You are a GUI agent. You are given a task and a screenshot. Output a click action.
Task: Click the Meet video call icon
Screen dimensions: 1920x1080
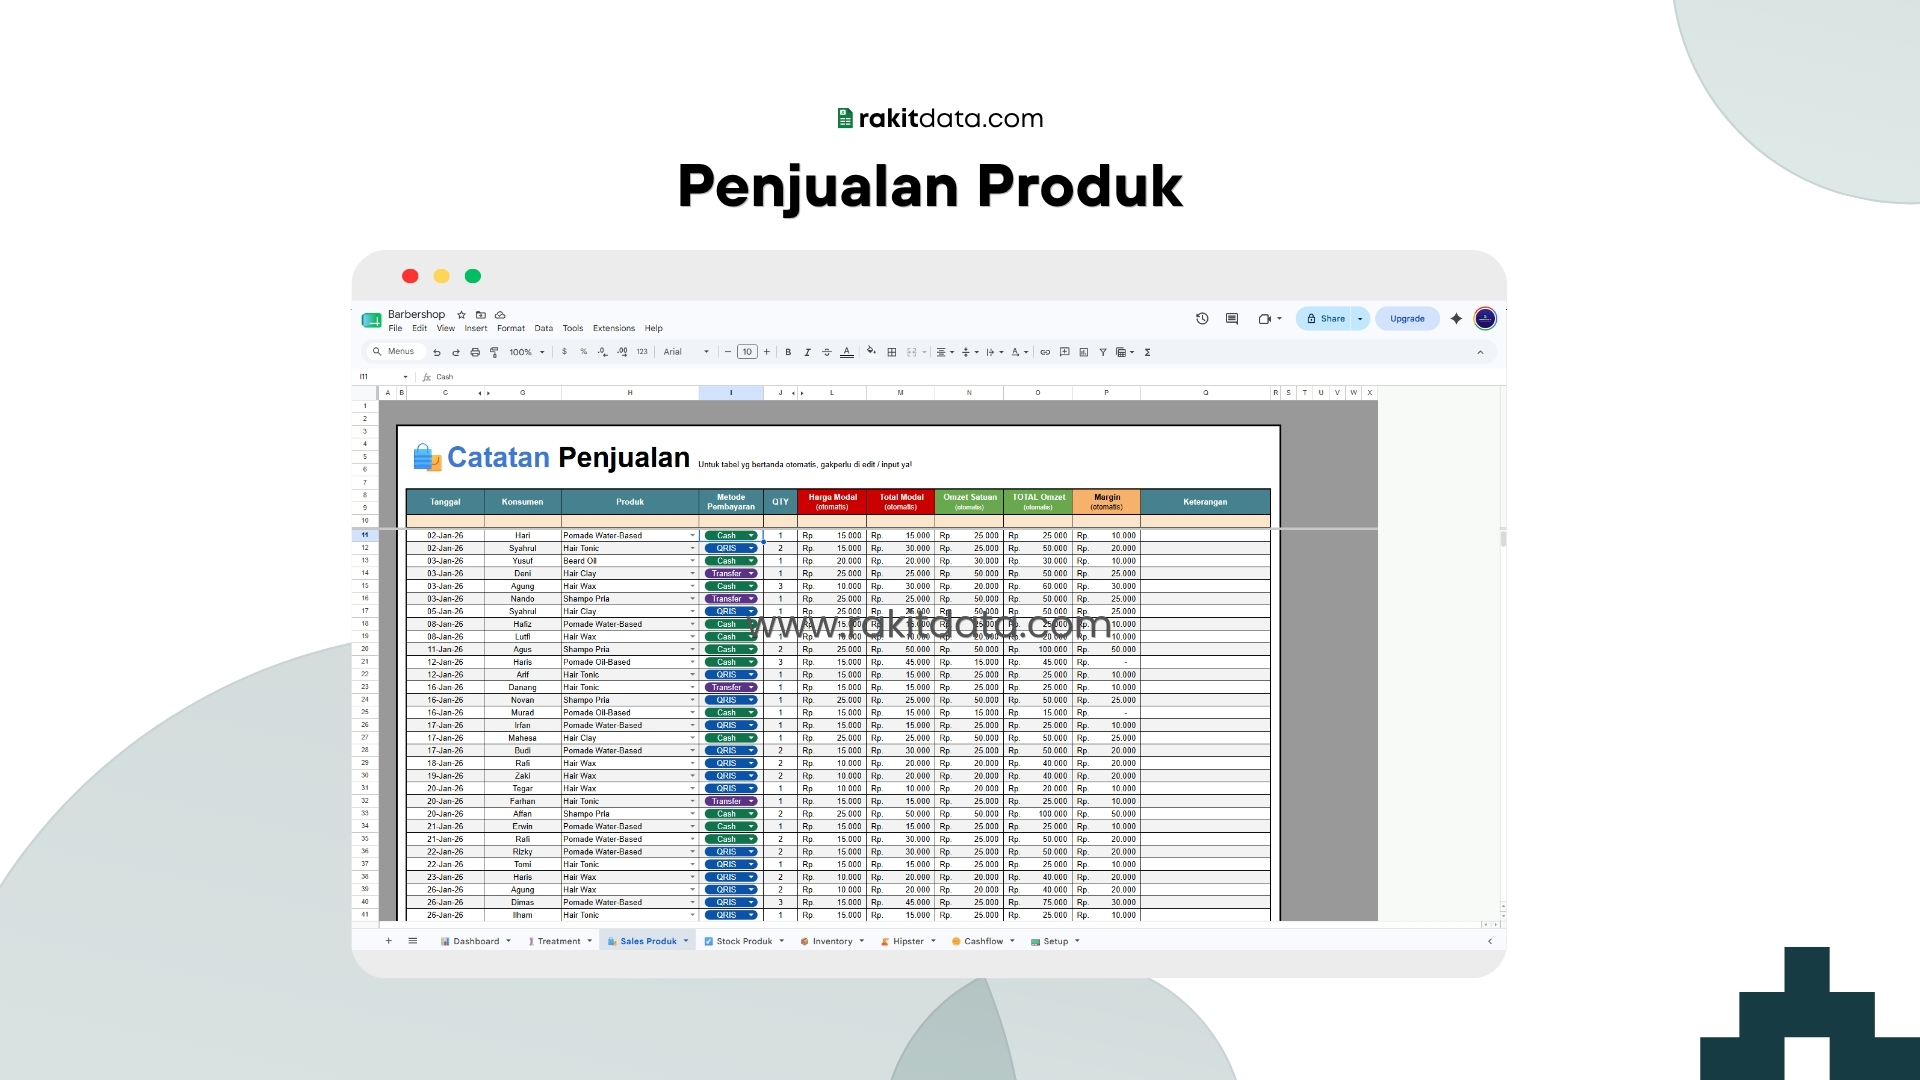pyautogui.click(x=1265, y=319)
